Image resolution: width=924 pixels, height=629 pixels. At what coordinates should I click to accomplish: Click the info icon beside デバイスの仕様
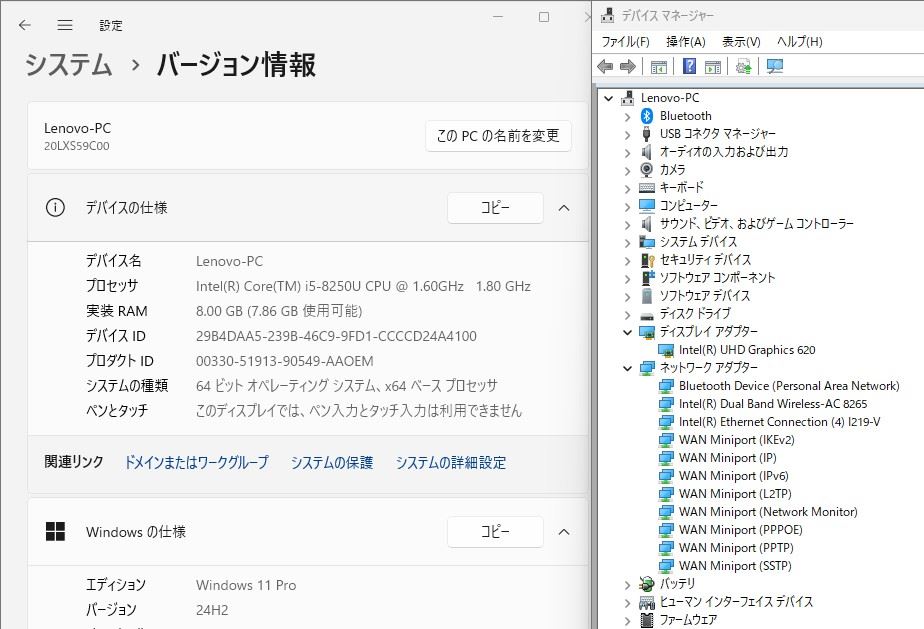click(55, 208)
